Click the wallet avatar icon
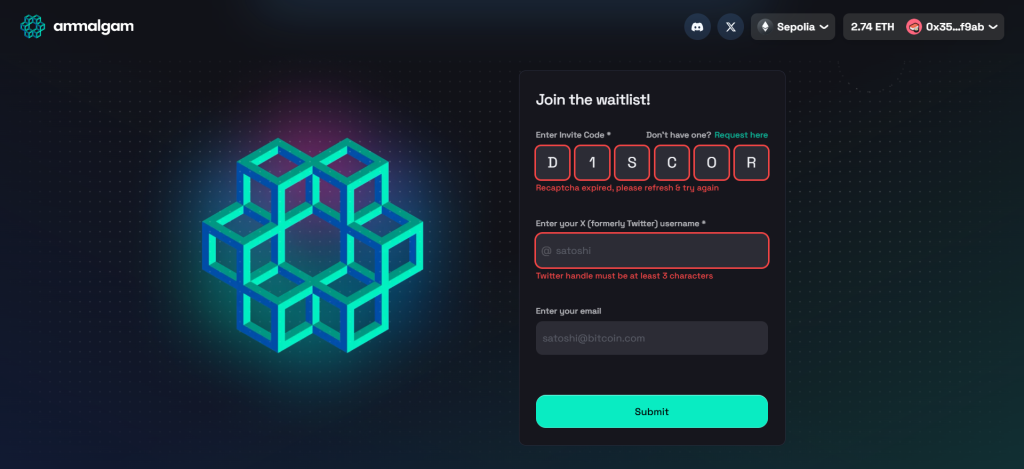Viewport: 1024px width, 469px height. [x=914, y=27]
